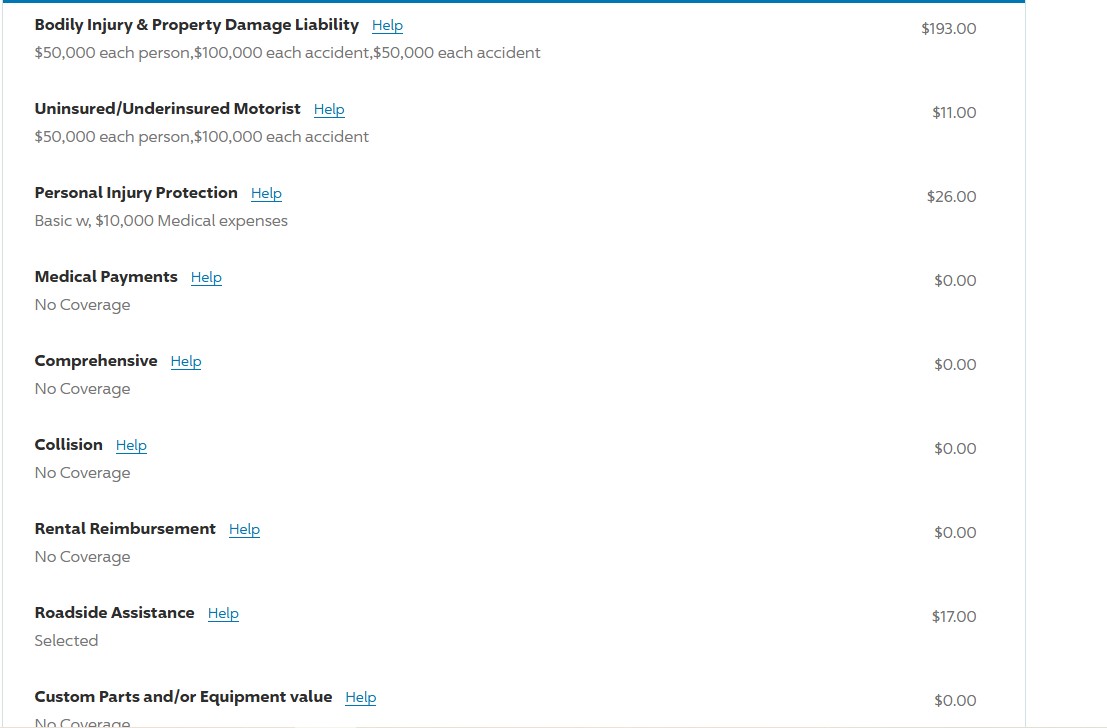This screenshot has width=1107, height=728.
Task: Click 'No Coverage' under Collision
Action: tap(83, 473)
